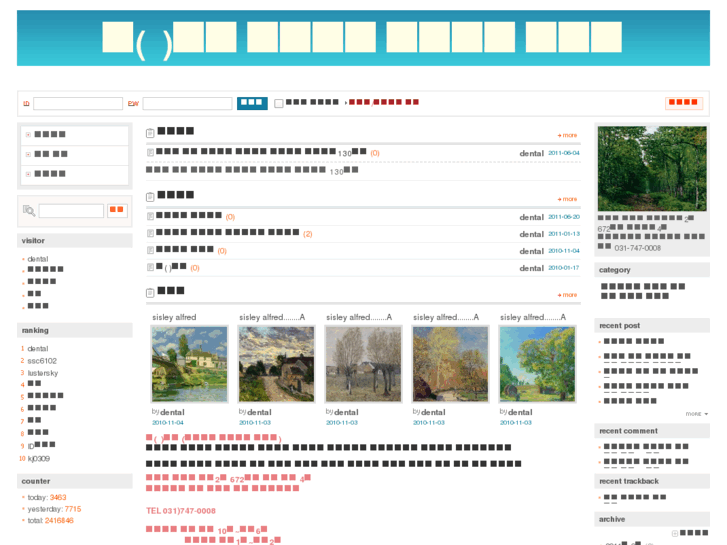The image size is (727, 545).
Task: Open third sisley alfred bare trees thumbnail
Action: [364, 364]
